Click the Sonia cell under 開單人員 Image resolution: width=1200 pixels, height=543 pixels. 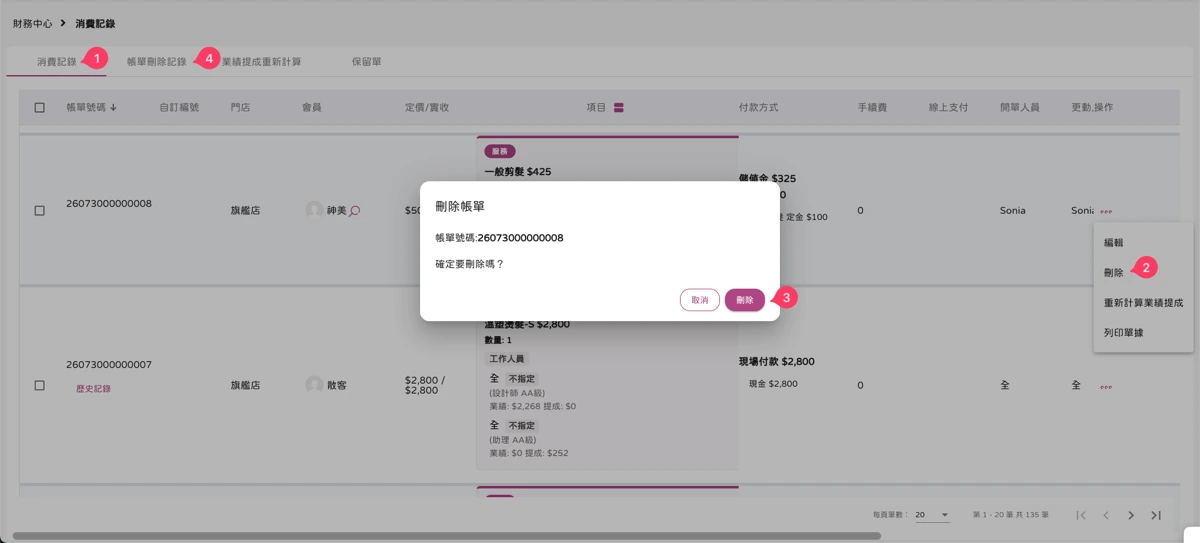click(x=1012, y=211)
